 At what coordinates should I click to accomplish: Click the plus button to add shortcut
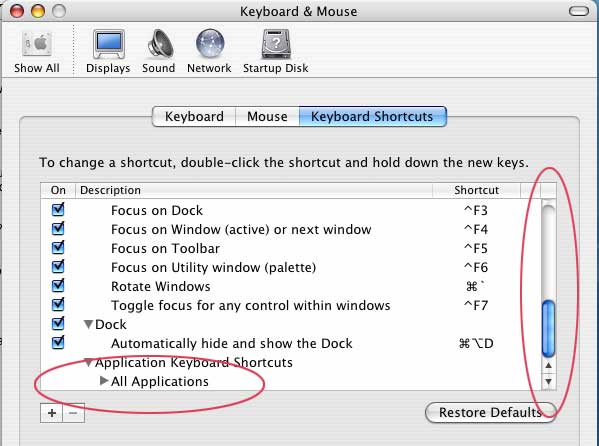pos(52,413)
